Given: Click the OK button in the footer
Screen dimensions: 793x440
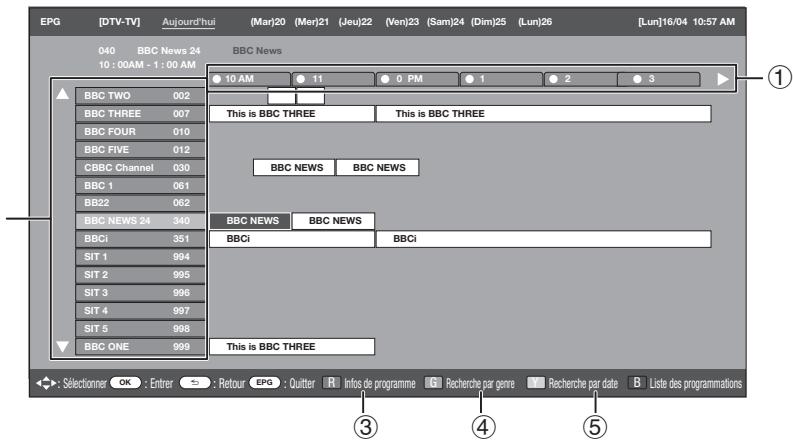Looking at the screenshot, I should pos(125,383).
